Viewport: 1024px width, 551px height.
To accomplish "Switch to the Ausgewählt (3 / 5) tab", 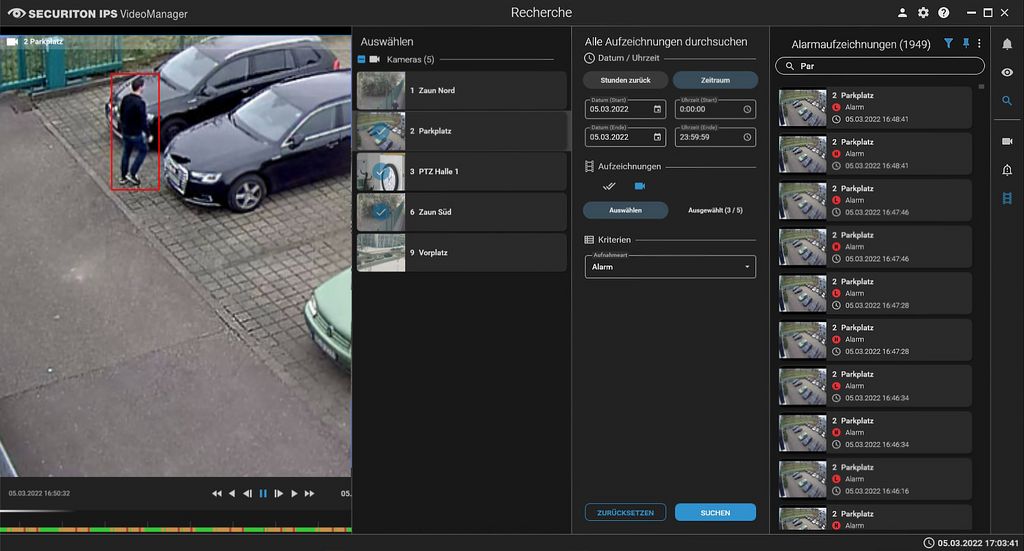I will (715, 211).
